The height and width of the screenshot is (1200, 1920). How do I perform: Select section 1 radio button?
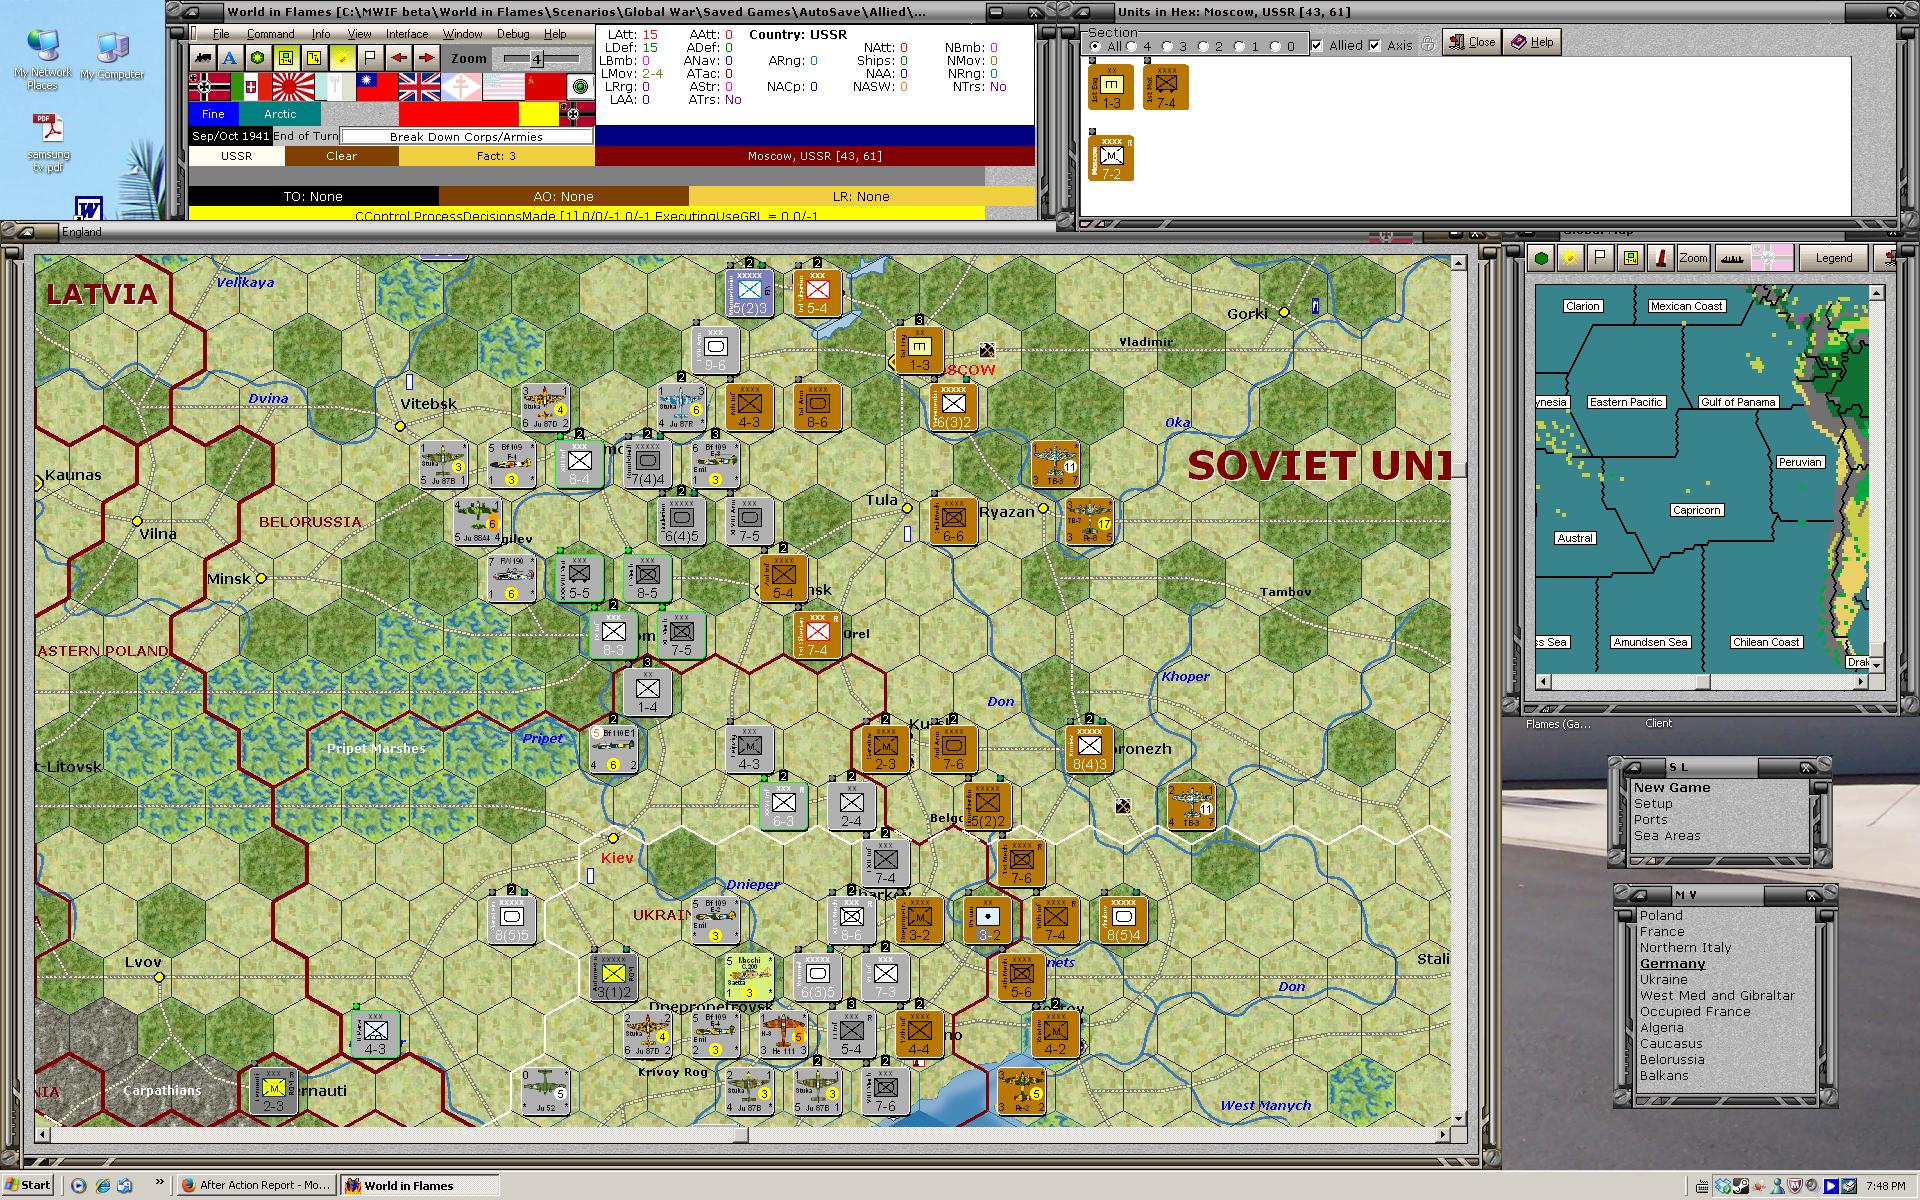click(1240, 46)
